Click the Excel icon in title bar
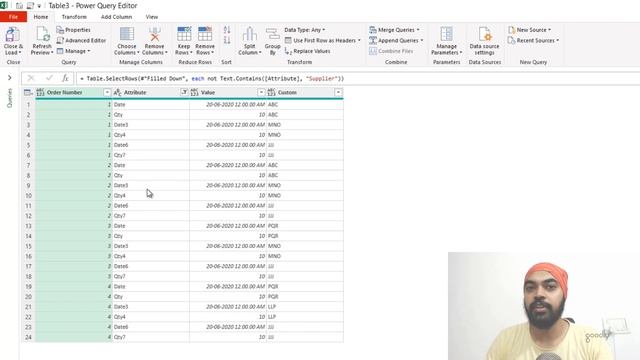 click(4, 5)
